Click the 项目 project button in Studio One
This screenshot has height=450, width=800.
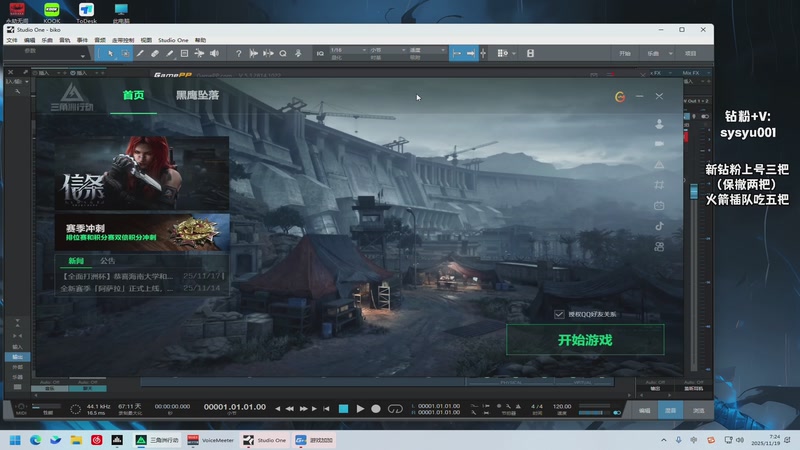tap(690, 53)
